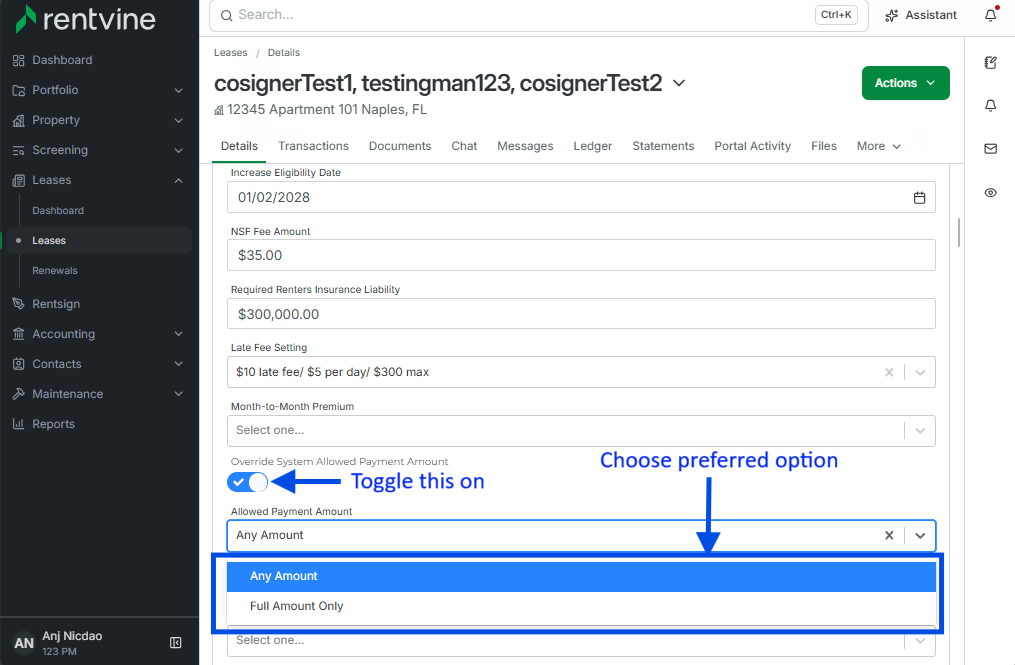Open Dashboard from the sidebar
Screen dimensions: 1015x665
click(x=62, y=60)
